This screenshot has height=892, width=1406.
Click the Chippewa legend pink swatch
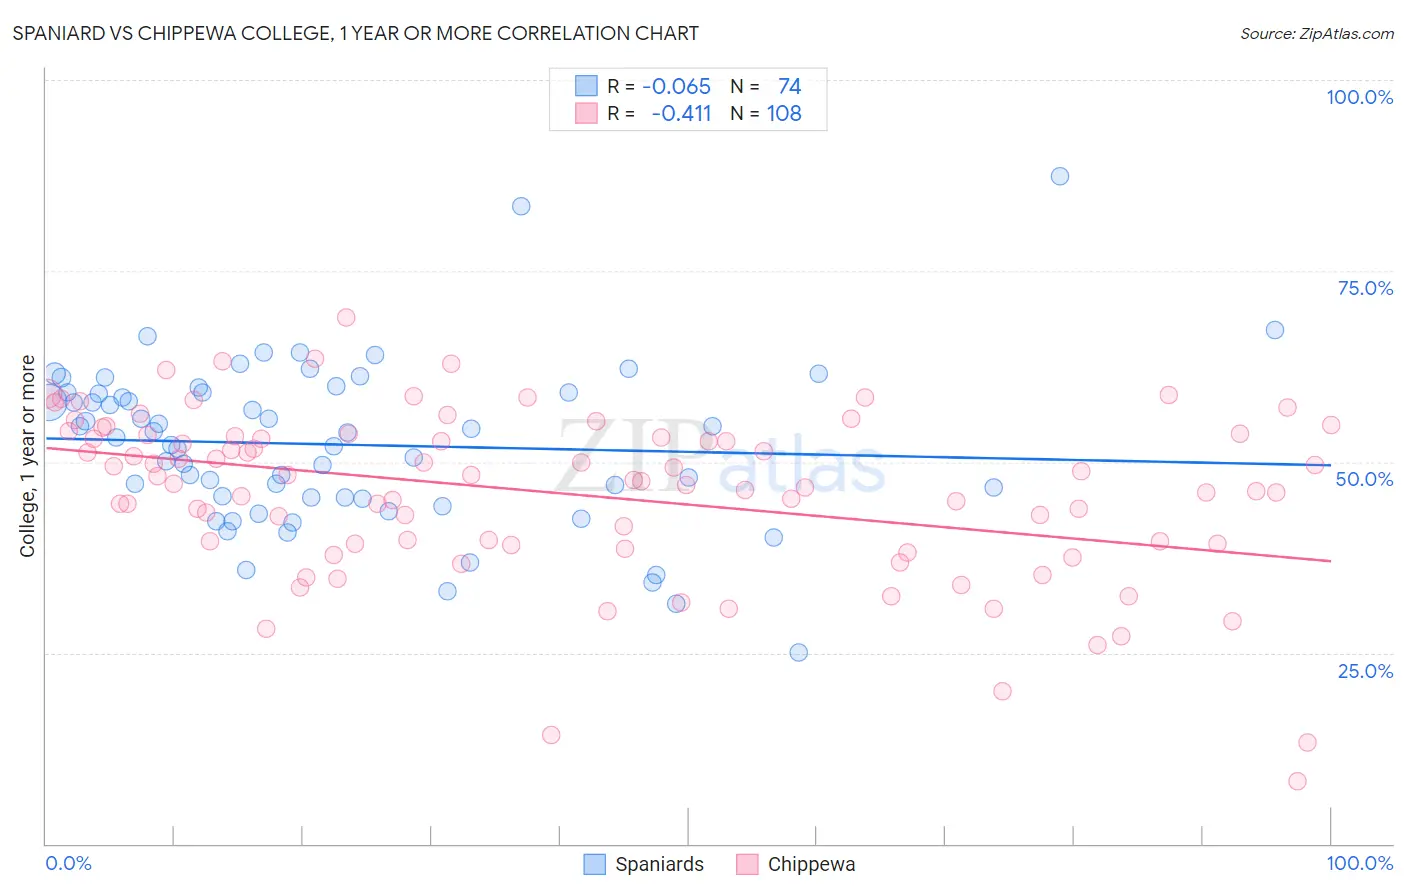point(747,864)
